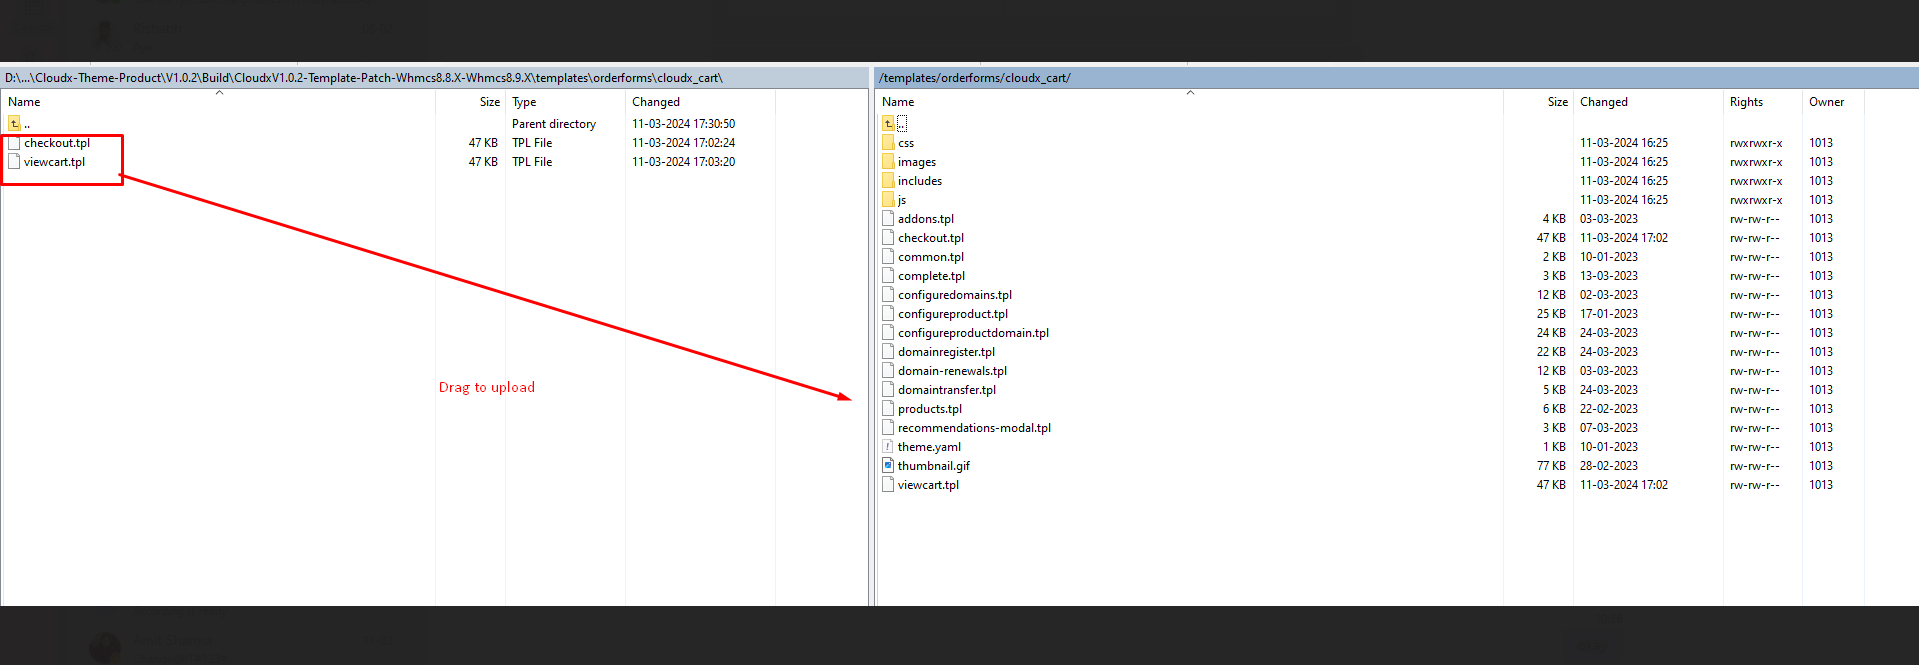1919x665 pixels.
Task: Sort local panel by Name column
Action: point(24,102)
